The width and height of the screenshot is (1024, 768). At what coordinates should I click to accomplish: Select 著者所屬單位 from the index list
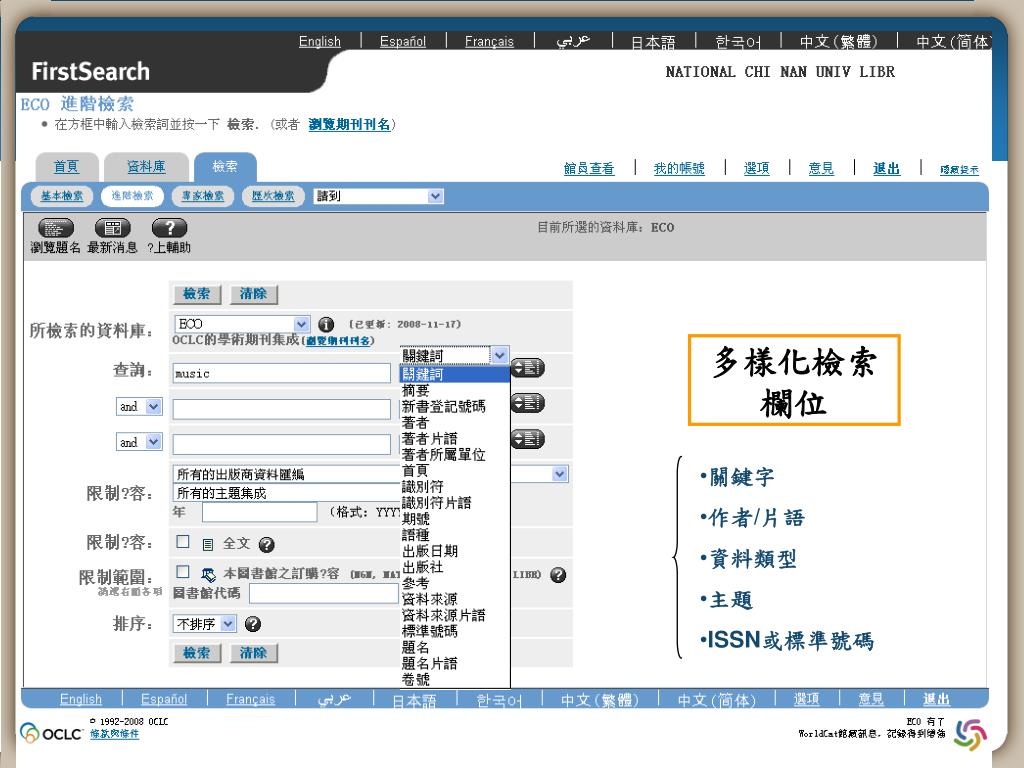(x=455, y=455)
